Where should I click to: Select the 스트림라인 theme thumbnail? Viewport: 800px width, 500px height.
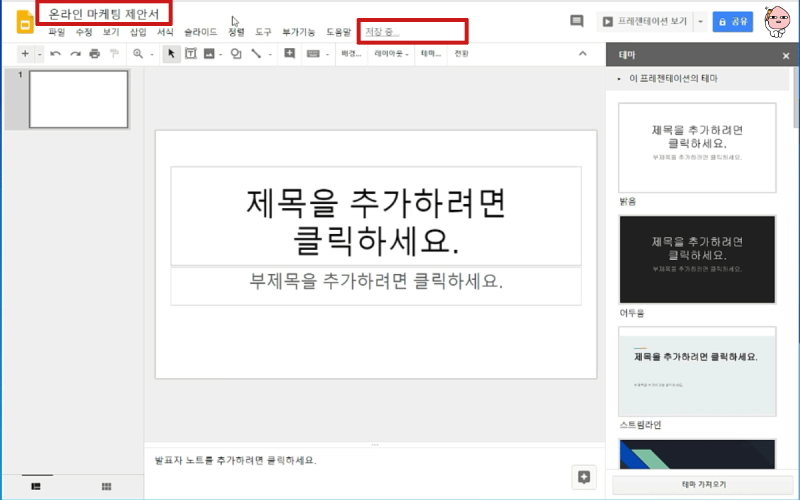(697, 371)
